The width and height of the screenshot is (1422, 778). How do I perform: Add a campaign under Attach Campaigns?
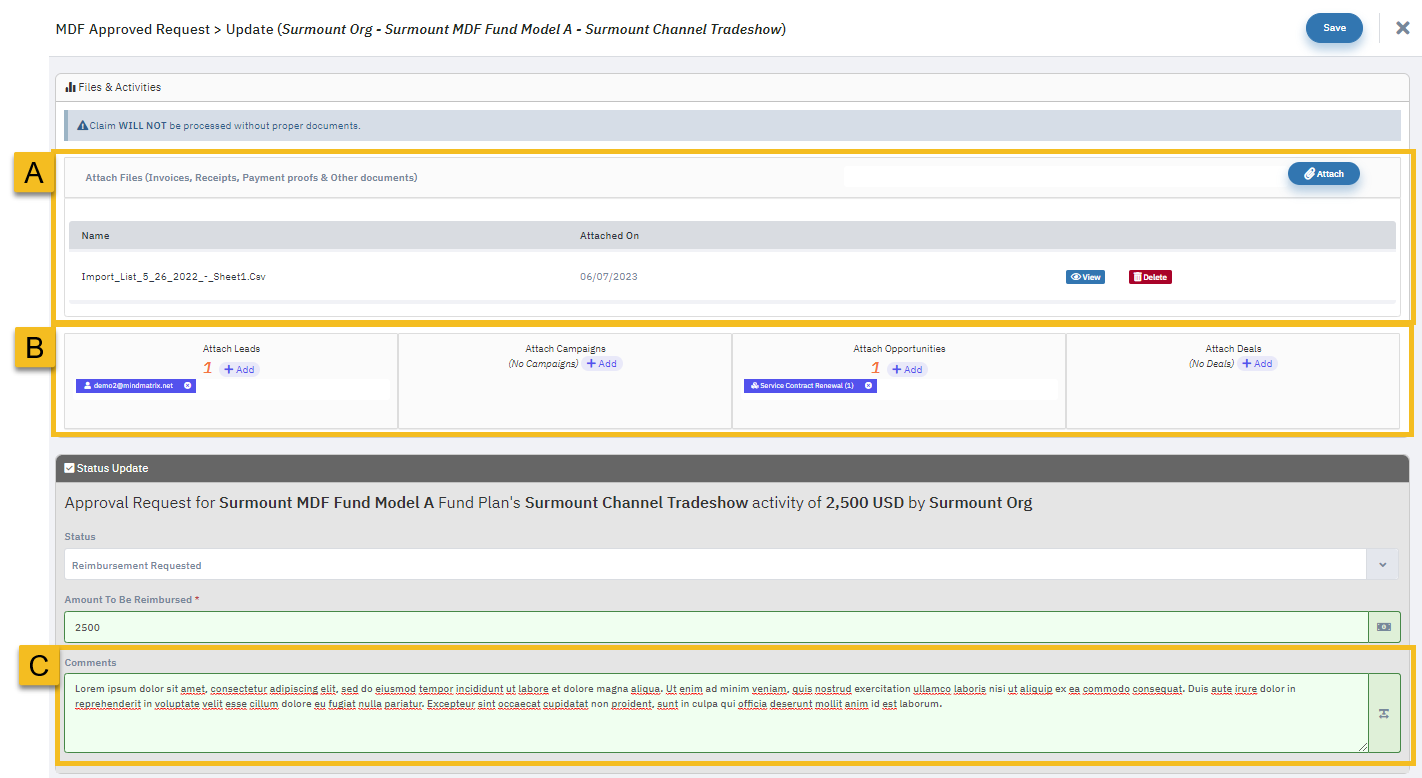point(602,364)
